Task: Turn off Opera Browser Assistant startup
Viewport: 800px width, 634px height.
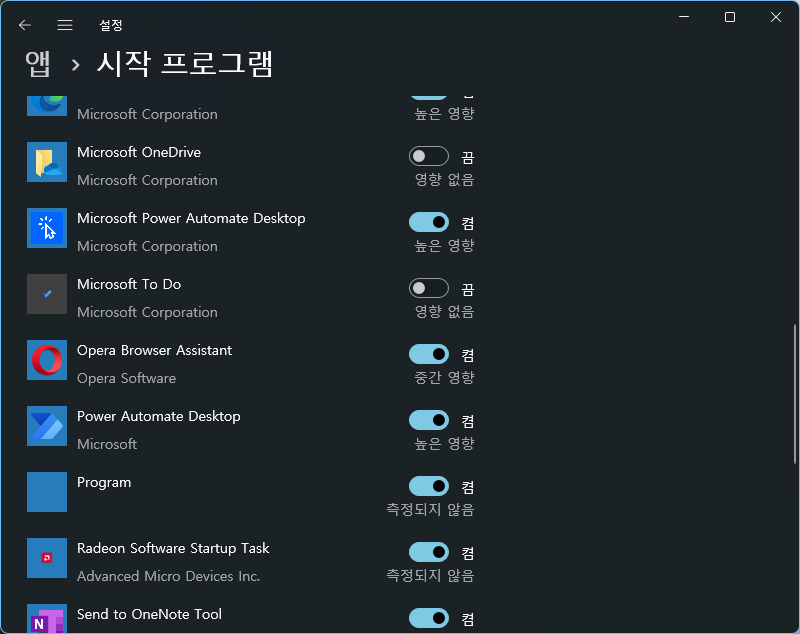Action: [429, 354]
